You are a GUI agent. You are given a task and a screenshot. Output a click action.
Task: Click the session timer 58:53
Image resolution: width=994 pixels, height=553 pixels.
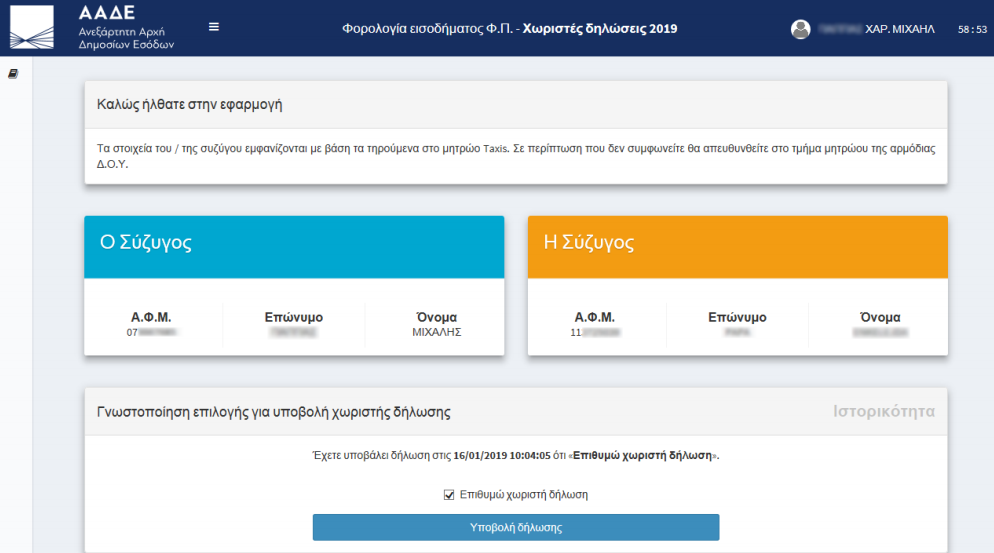click(x=972, y=29)
